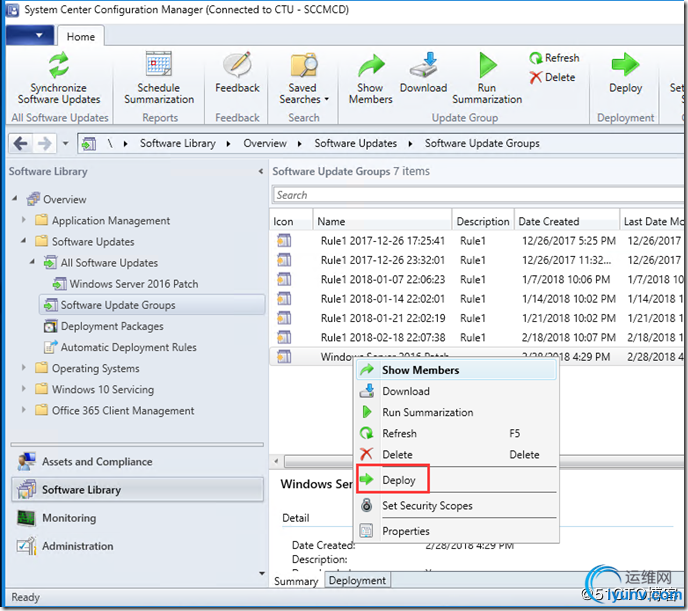Click Delete in the ribbon
The image size is (688, 611).
click(552, 77)
